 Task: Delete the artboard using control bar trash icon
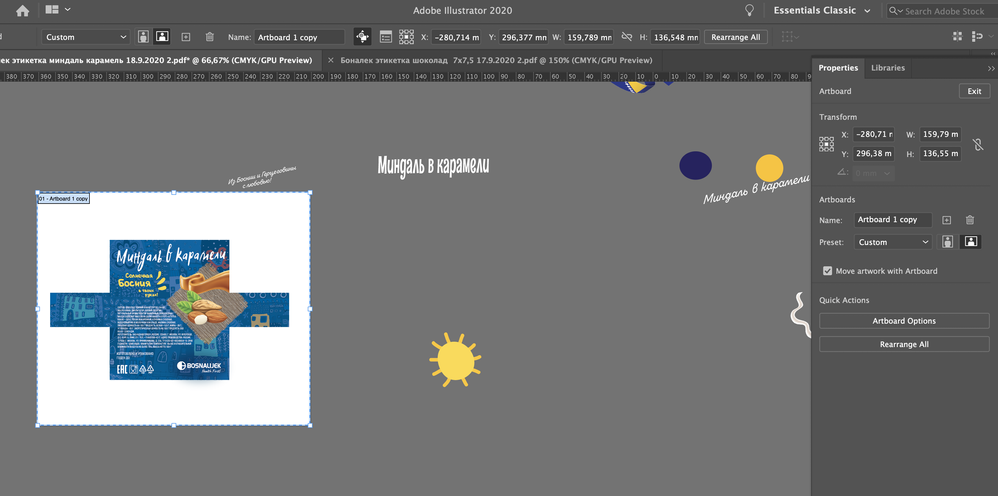pos(210,37)
